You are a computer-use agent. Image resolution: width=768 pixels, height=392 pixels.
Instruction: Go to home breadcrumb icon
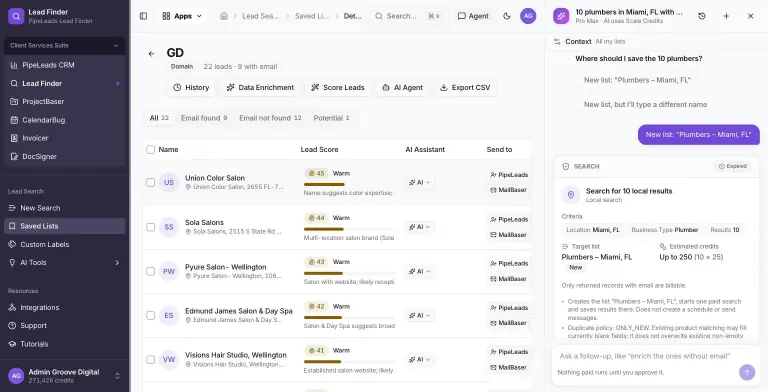[224, 16]
